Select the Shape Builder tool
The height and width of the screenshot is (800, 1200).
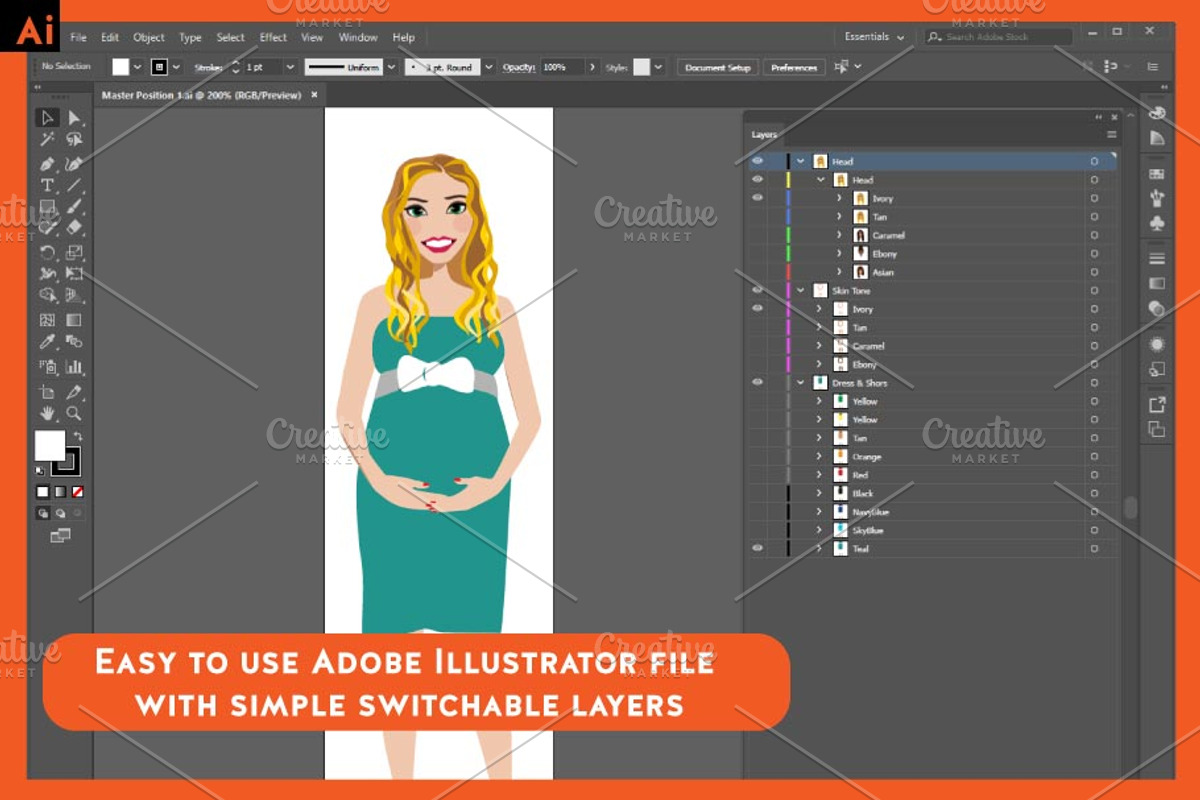pos(47,296)
